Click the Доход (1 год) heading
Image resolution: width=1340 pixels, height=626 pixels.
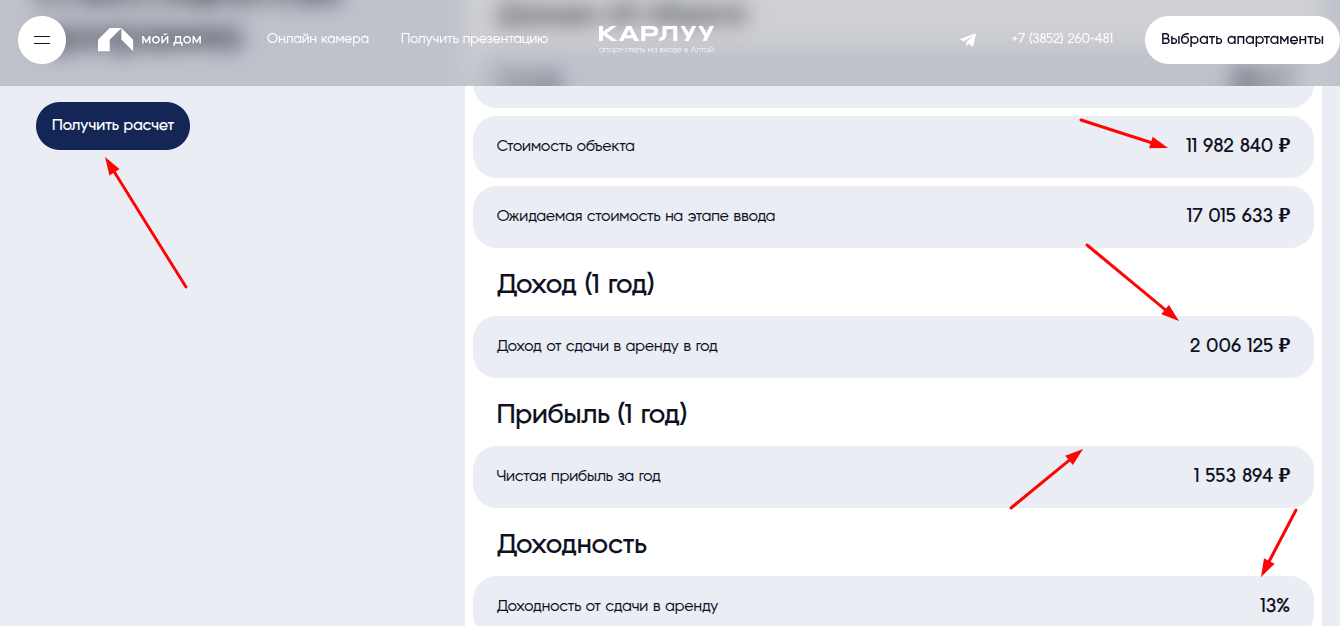[575, 284]
